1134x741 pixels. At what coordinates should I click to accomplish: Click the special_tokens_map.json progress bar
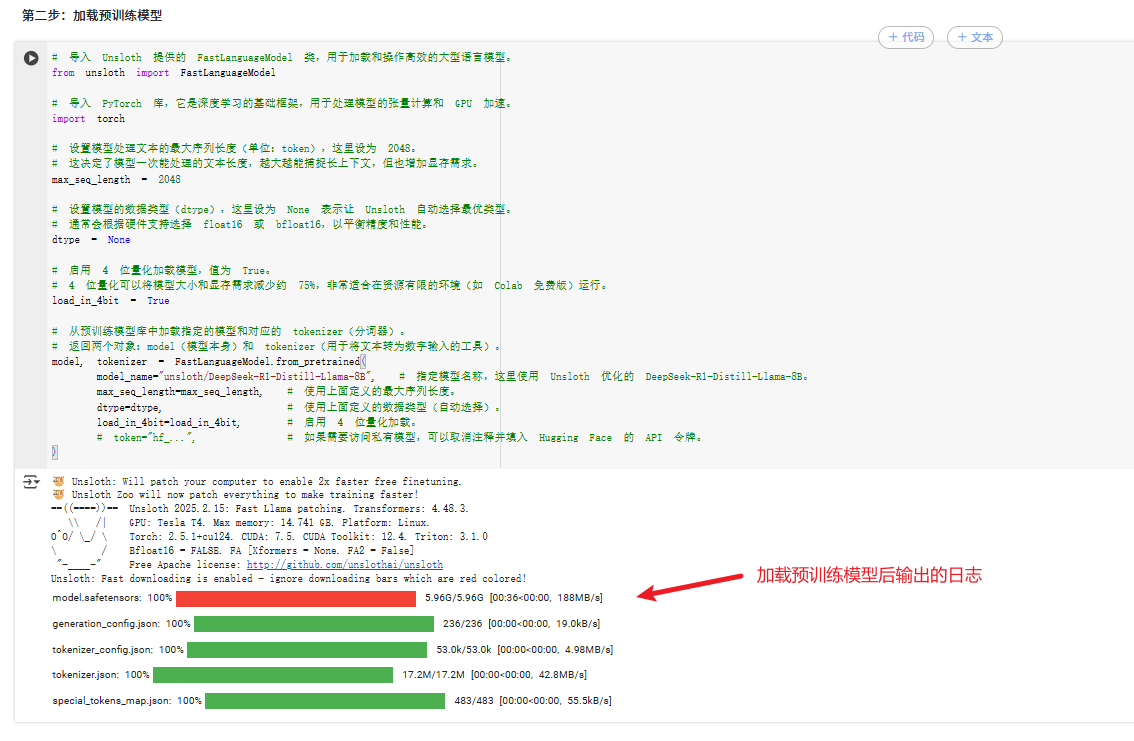[325, 701]
